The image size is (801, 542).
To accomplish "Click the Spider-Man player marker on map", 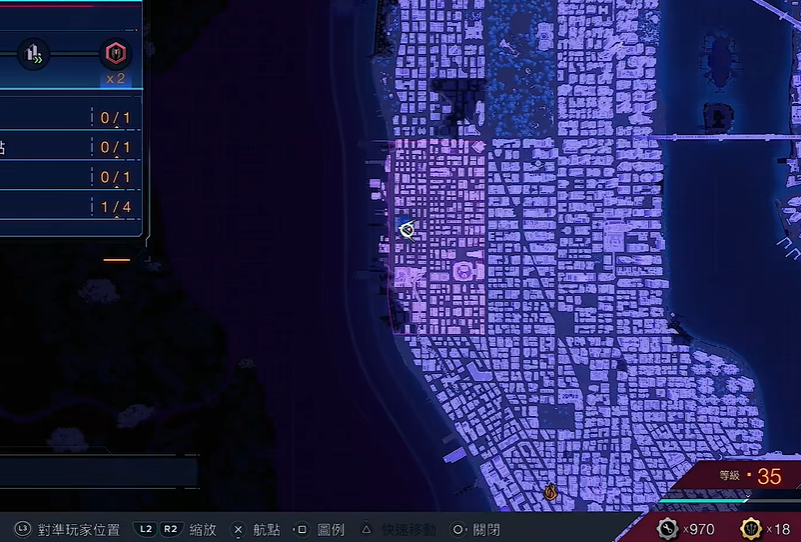I will click(x=407, y=230).
